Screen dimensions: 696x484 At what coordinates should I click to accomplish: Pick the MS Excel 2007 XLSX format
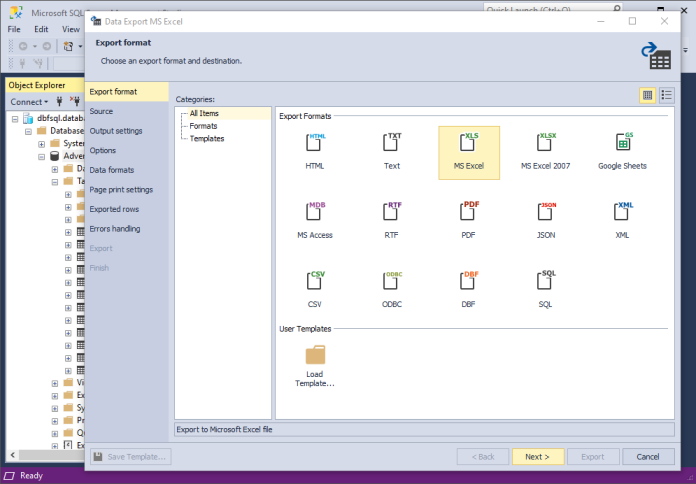(545, 152)
